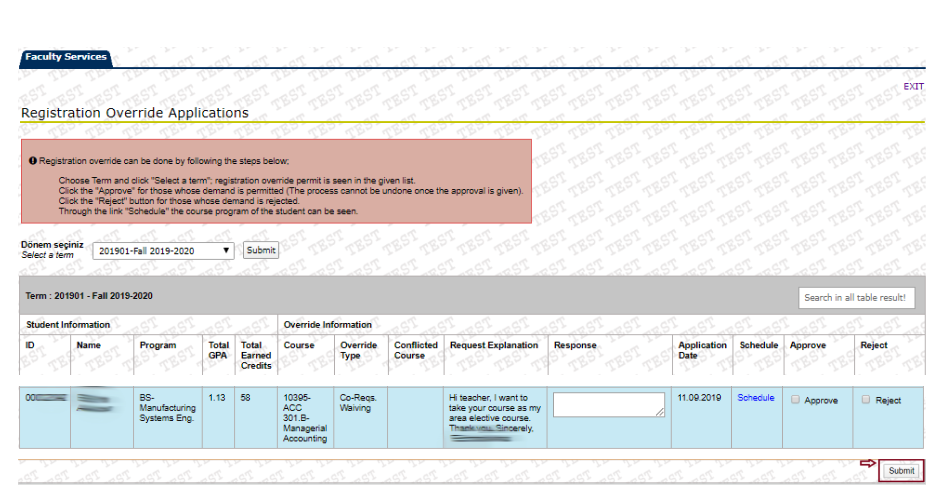This screenshot has width=945, height=492.
Task: Click the Total GPA column header
Action: pyautogui.click(x=218, y=350)
